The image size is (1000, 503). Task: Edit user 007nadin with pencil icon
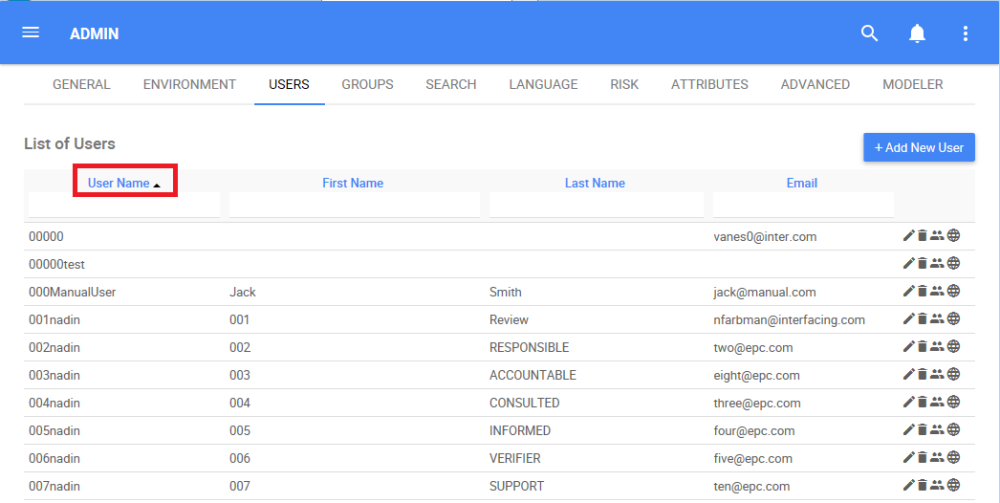tap(908, 486)
